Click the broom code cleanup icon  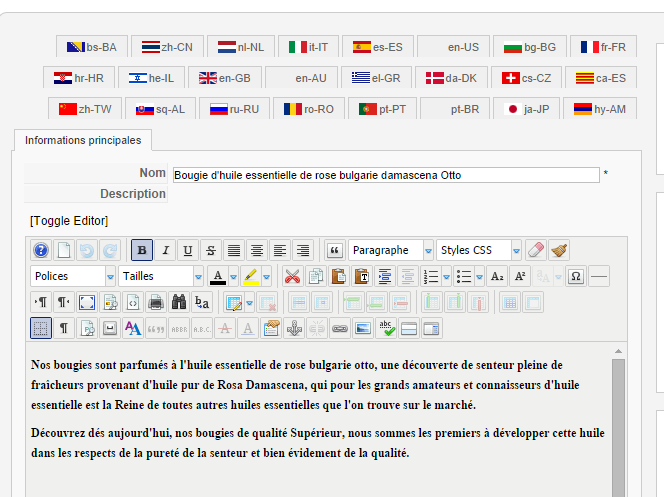pyautogui.click(x=559, y=250)
